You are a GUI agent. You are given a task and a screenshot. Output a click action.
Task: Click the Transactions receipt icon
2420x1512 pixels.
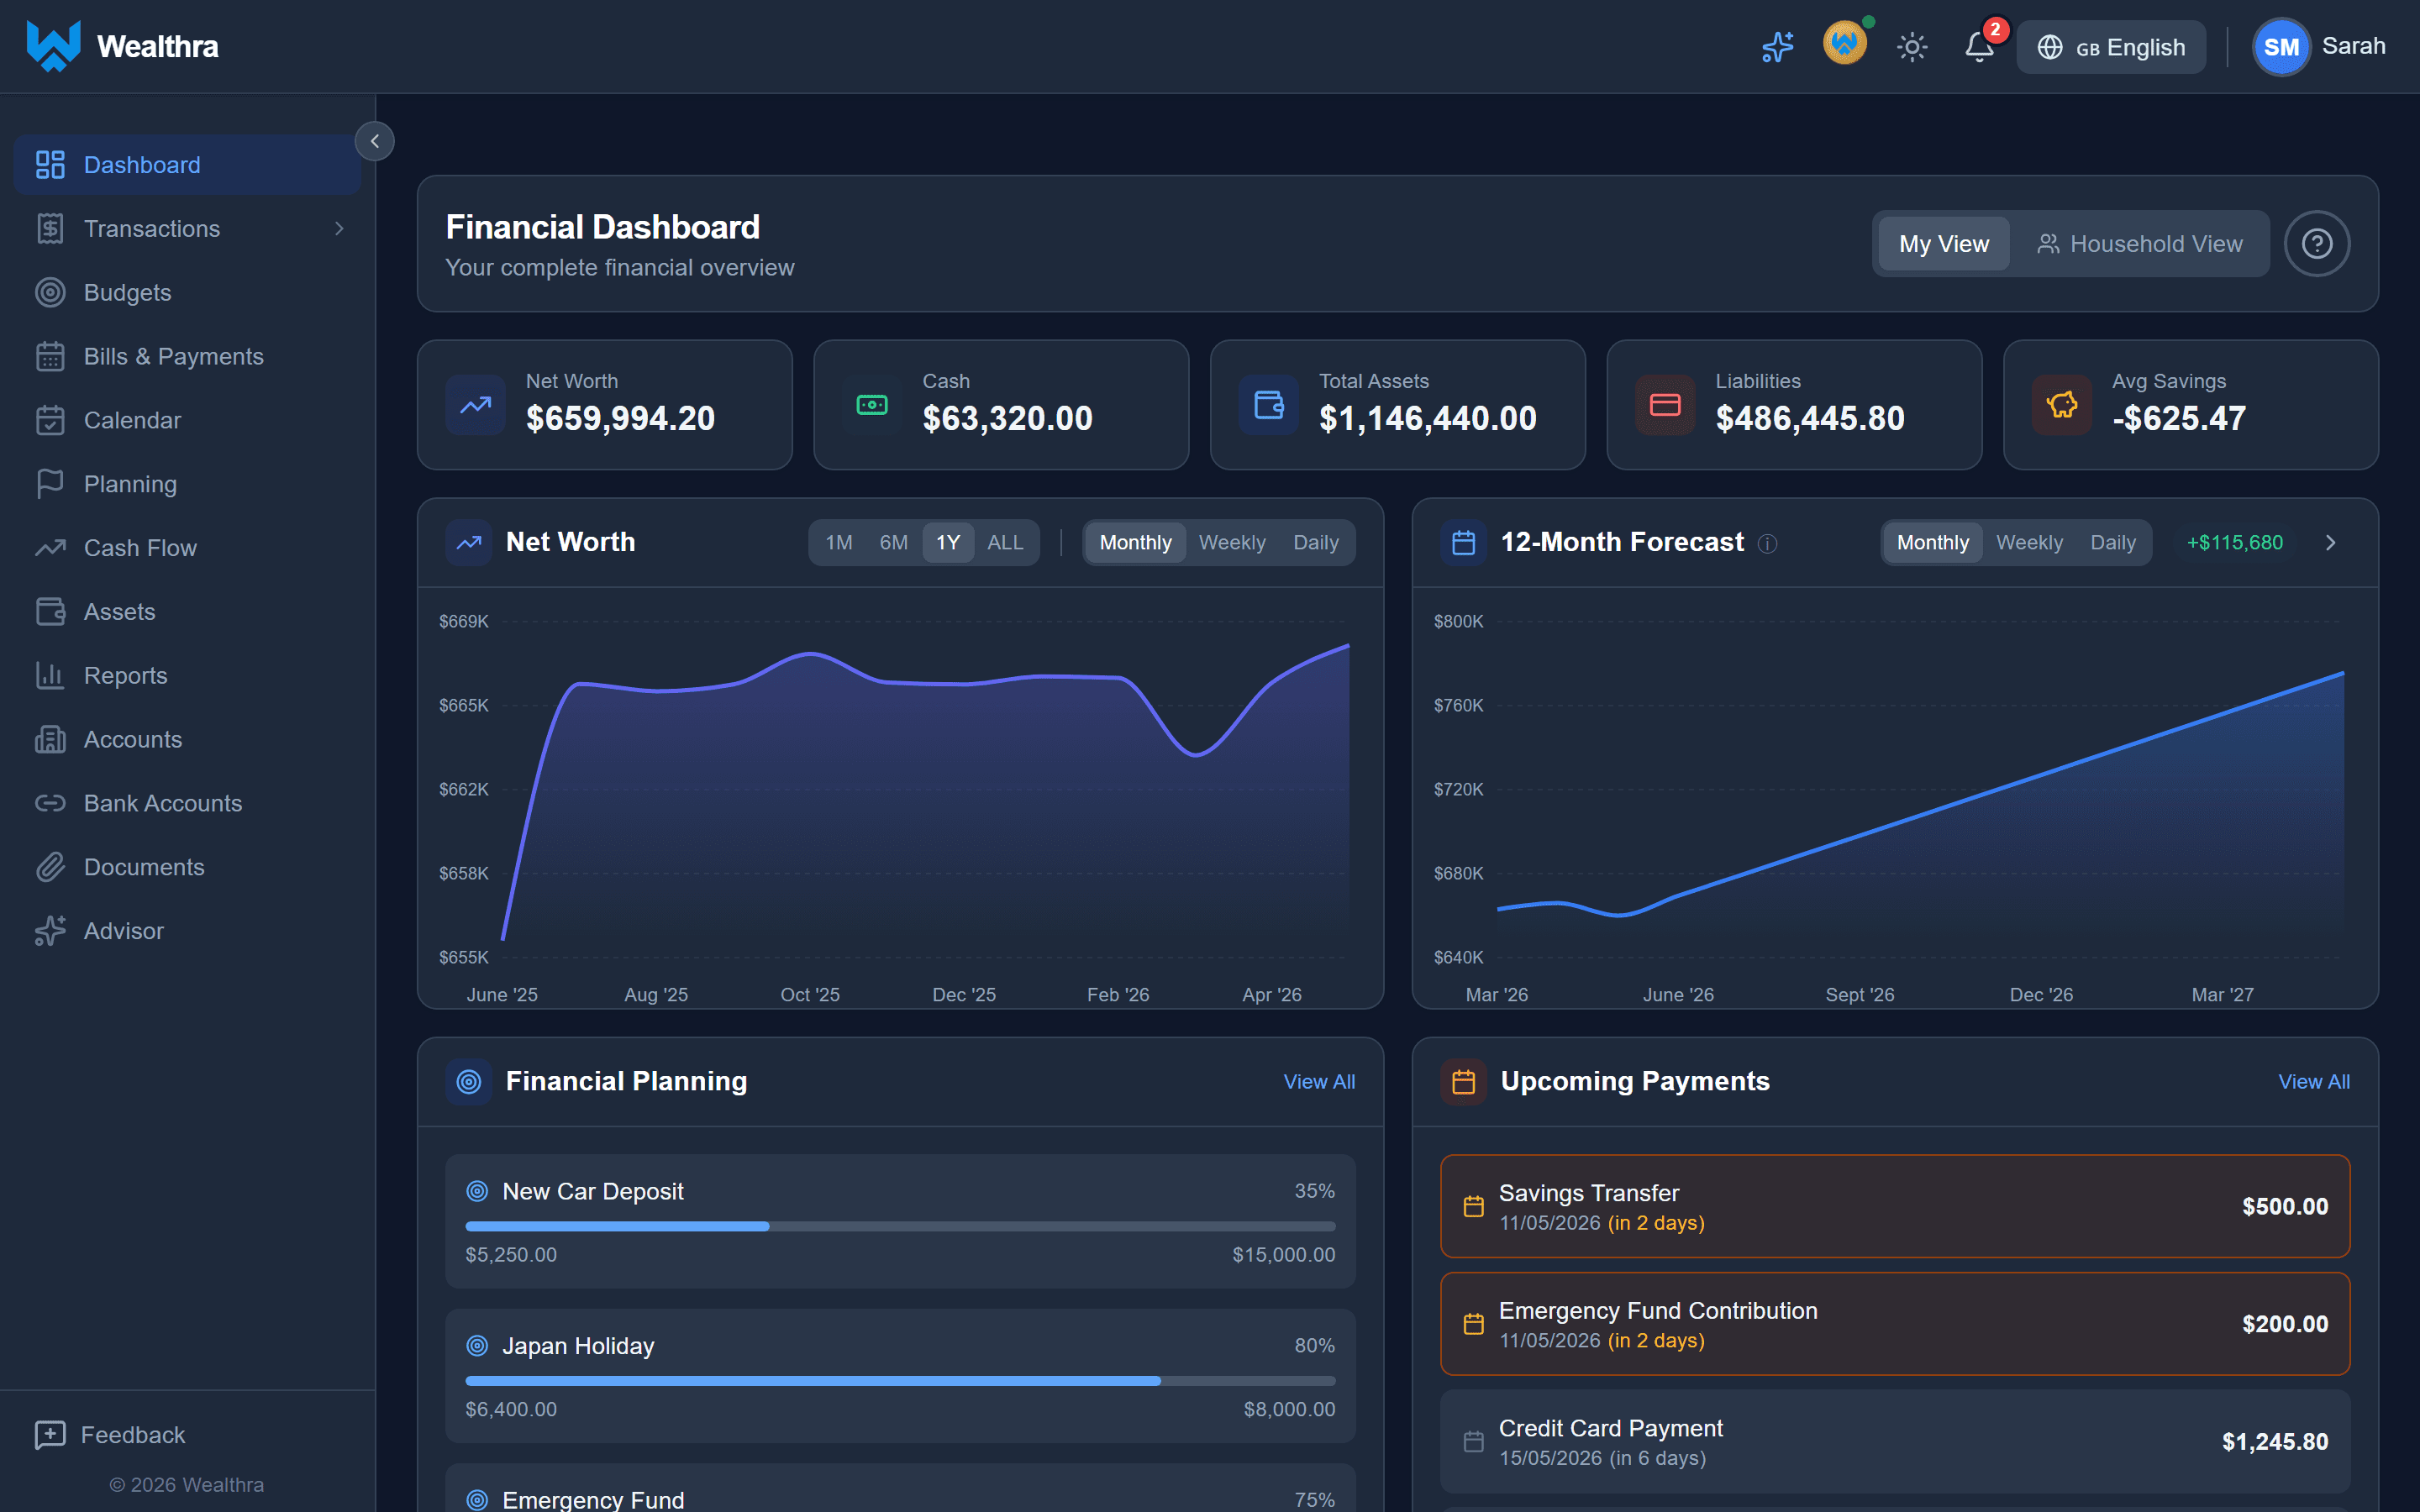[50, 229]
